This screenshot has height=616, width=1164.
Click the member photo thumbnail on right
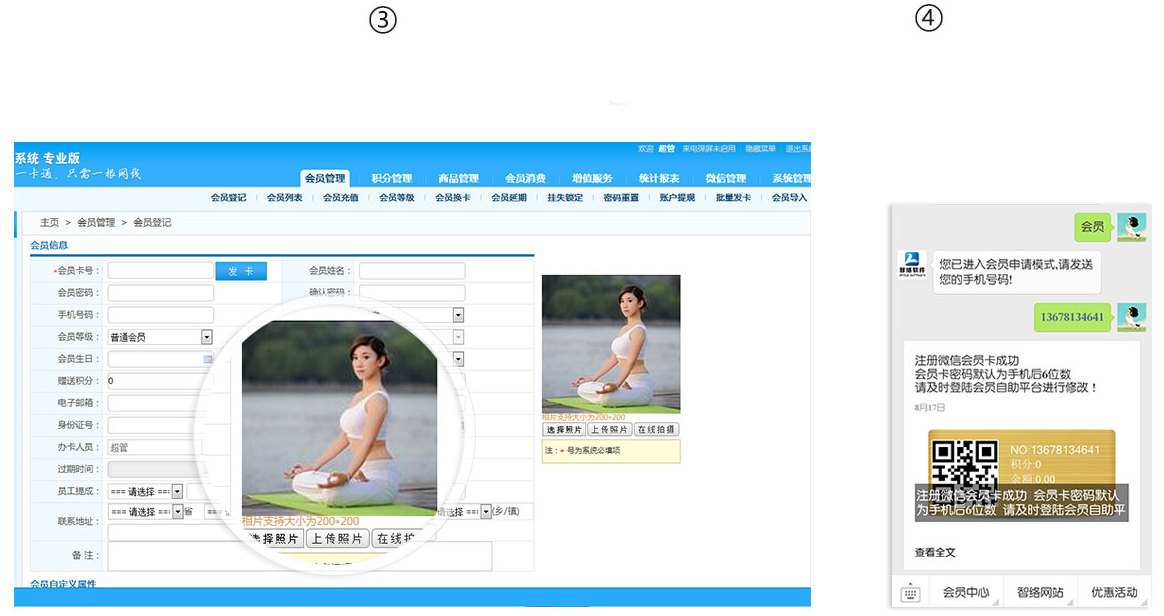(611, 343)
